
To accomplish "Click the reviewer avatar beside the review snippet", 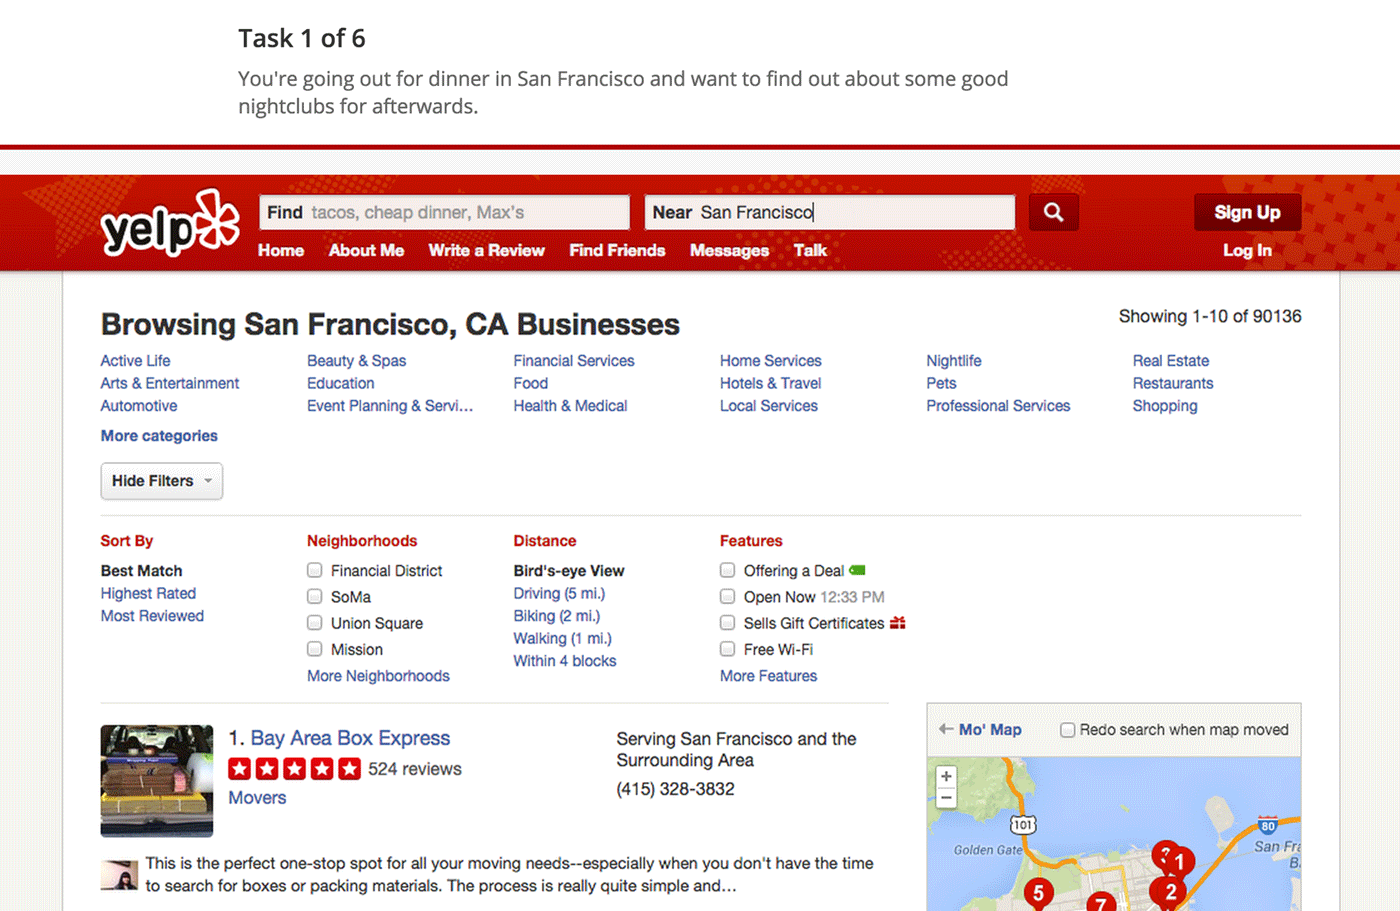I will point(119,875).
